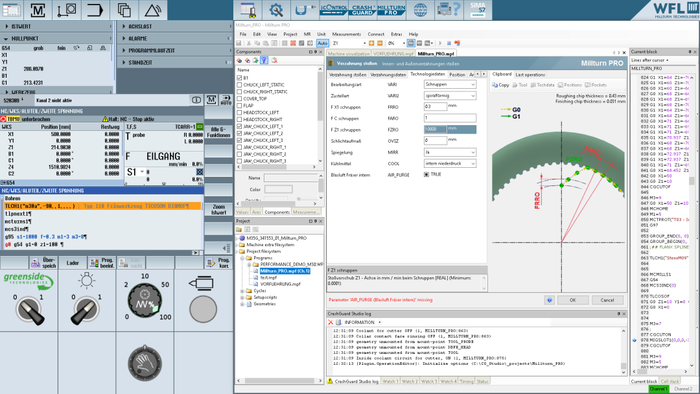
Task: Open the wrench settings gear icon
Action: pyautogui.click(x=276, y=10)
